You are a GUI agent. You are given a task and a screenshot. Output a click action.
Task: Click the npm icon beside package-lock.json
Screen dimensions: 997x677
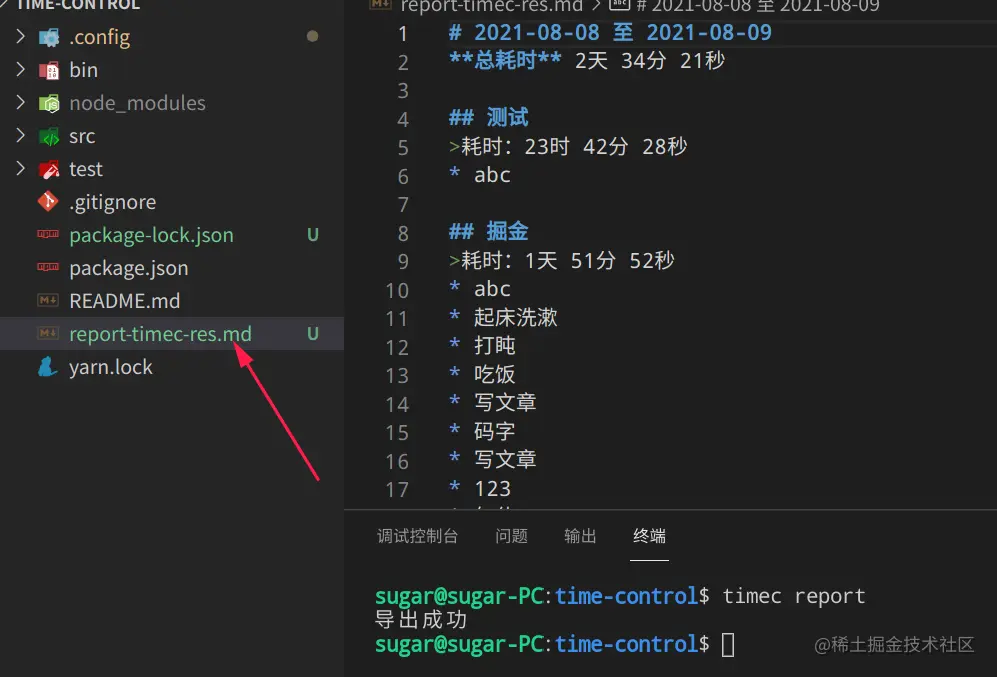point(47,235)
